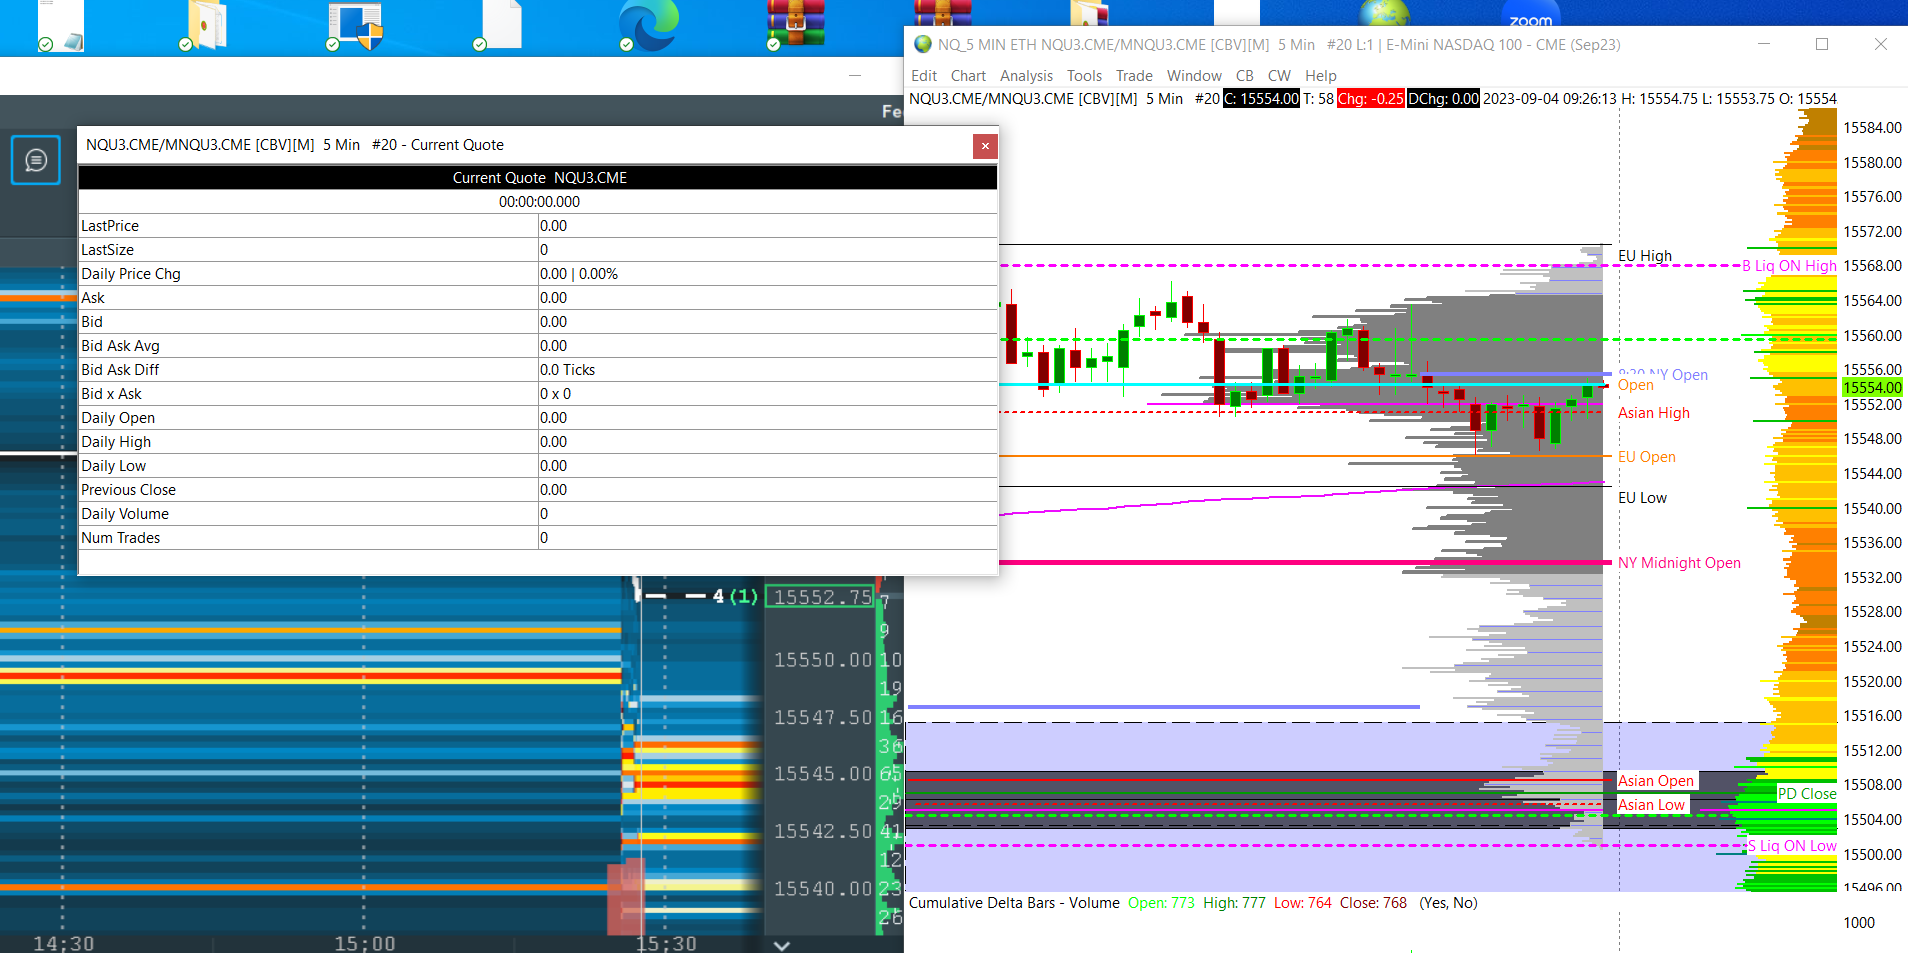Open the CW menu
The height and width of the screenshot is (953, 1908).
[x=1279, y=76]
